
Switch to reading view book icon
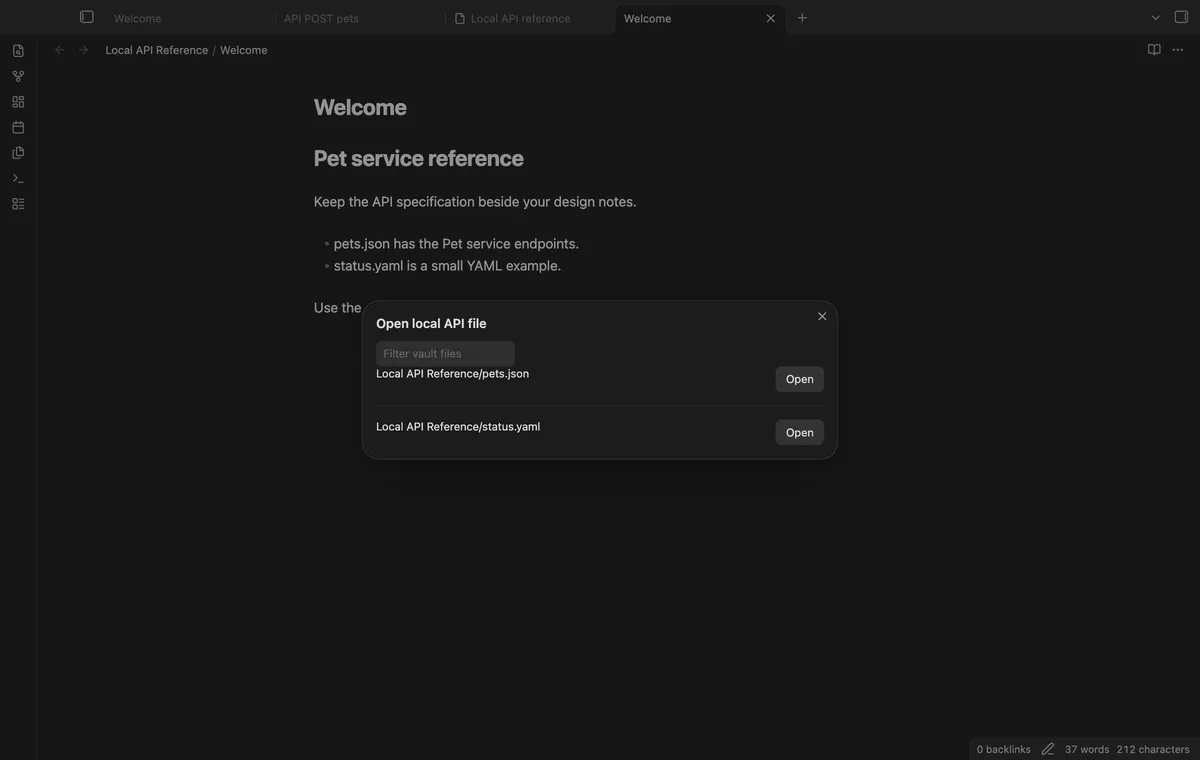coord(1154,50)
